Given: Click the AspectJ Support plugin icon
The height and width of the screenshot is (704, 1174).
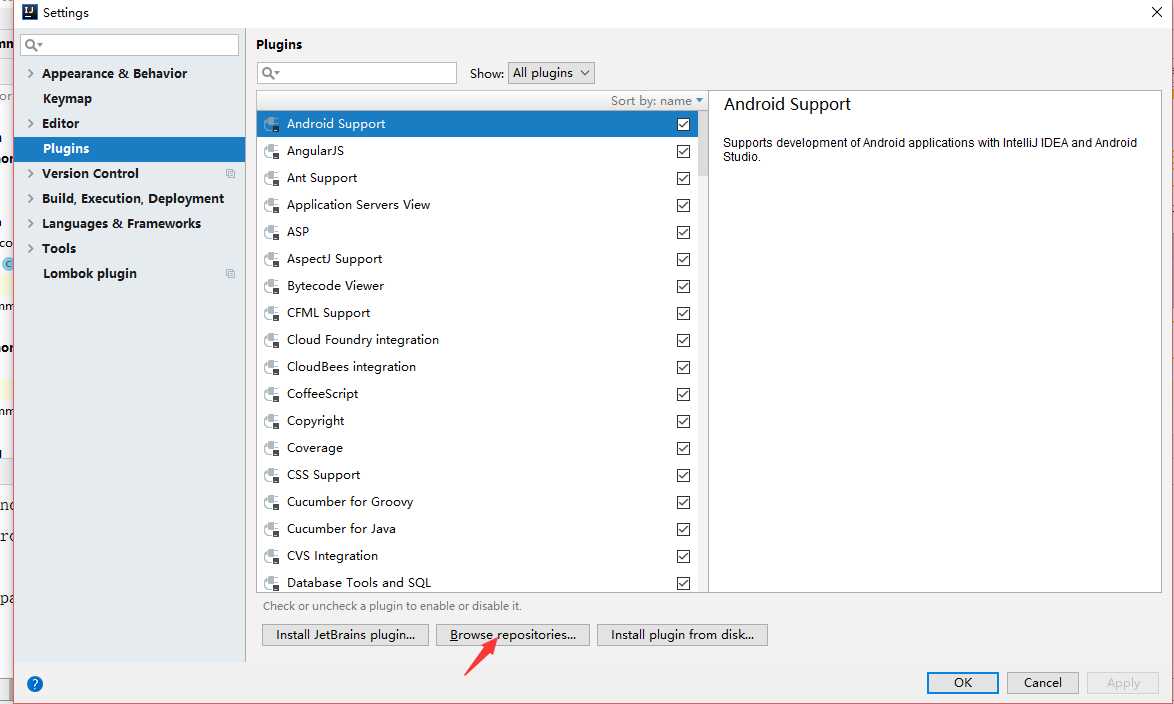Looking at the screenshot, I should 273,259.
